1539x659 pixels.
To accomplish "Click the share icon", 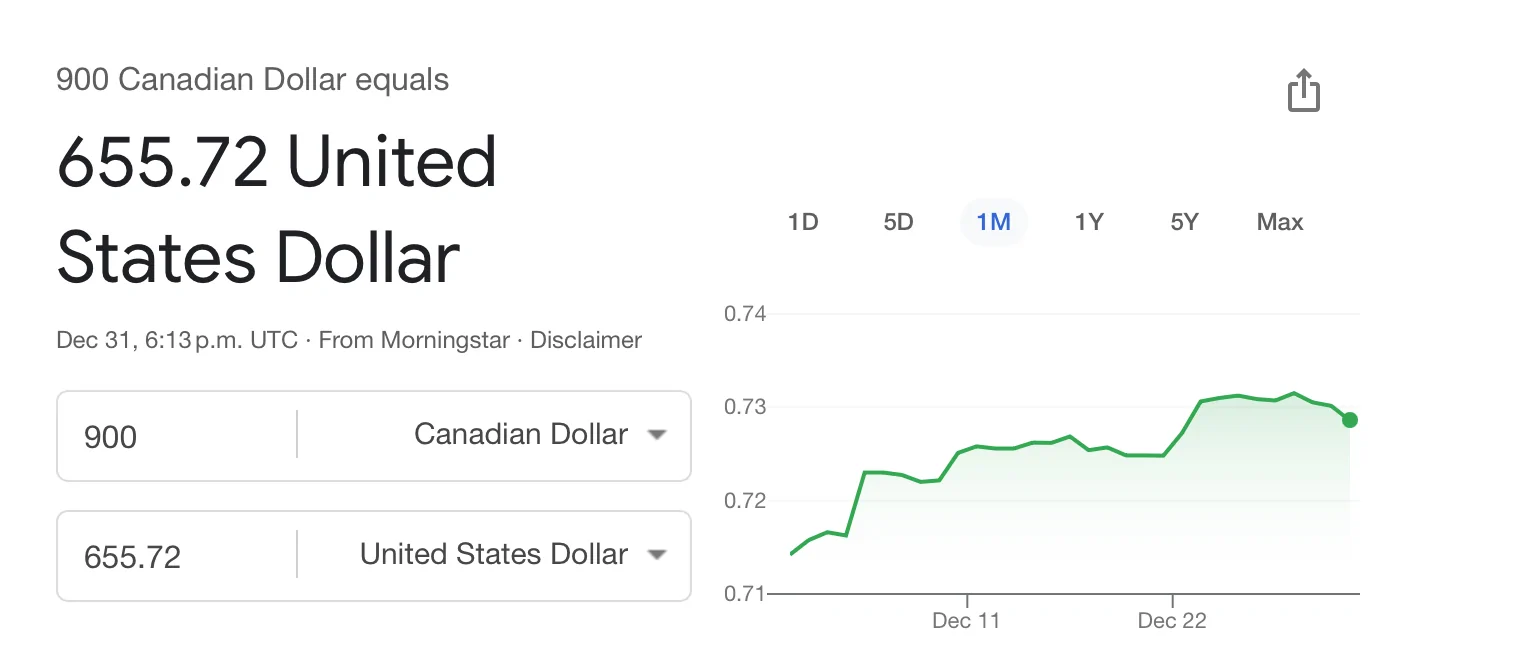I will click(x=1303, y=90).
